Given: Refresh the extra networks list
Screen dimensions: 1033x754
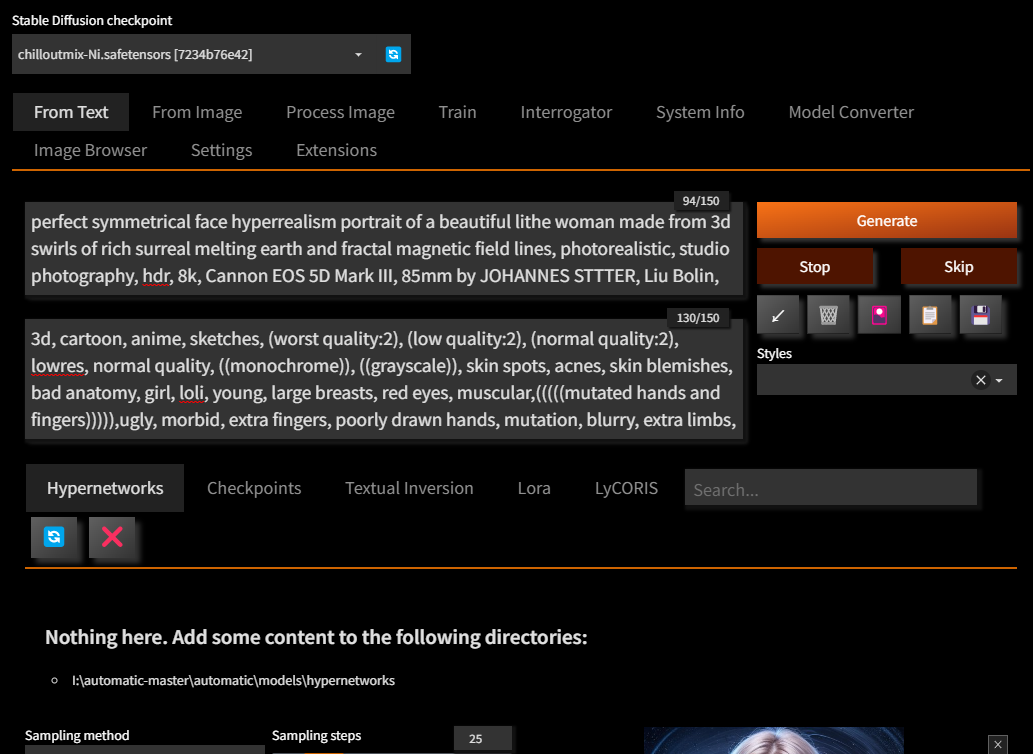Looking at the screenshot, I should click(x=54, y=537).
